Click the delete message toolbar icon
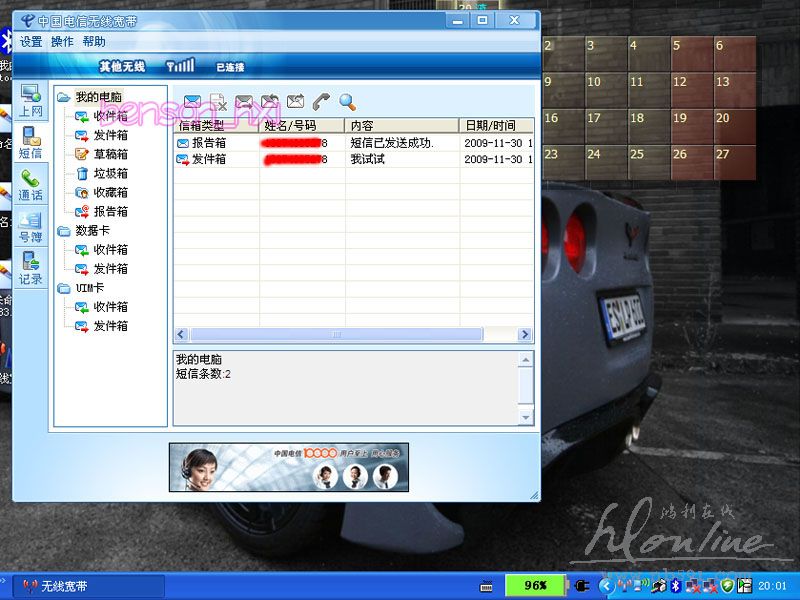 218,101
